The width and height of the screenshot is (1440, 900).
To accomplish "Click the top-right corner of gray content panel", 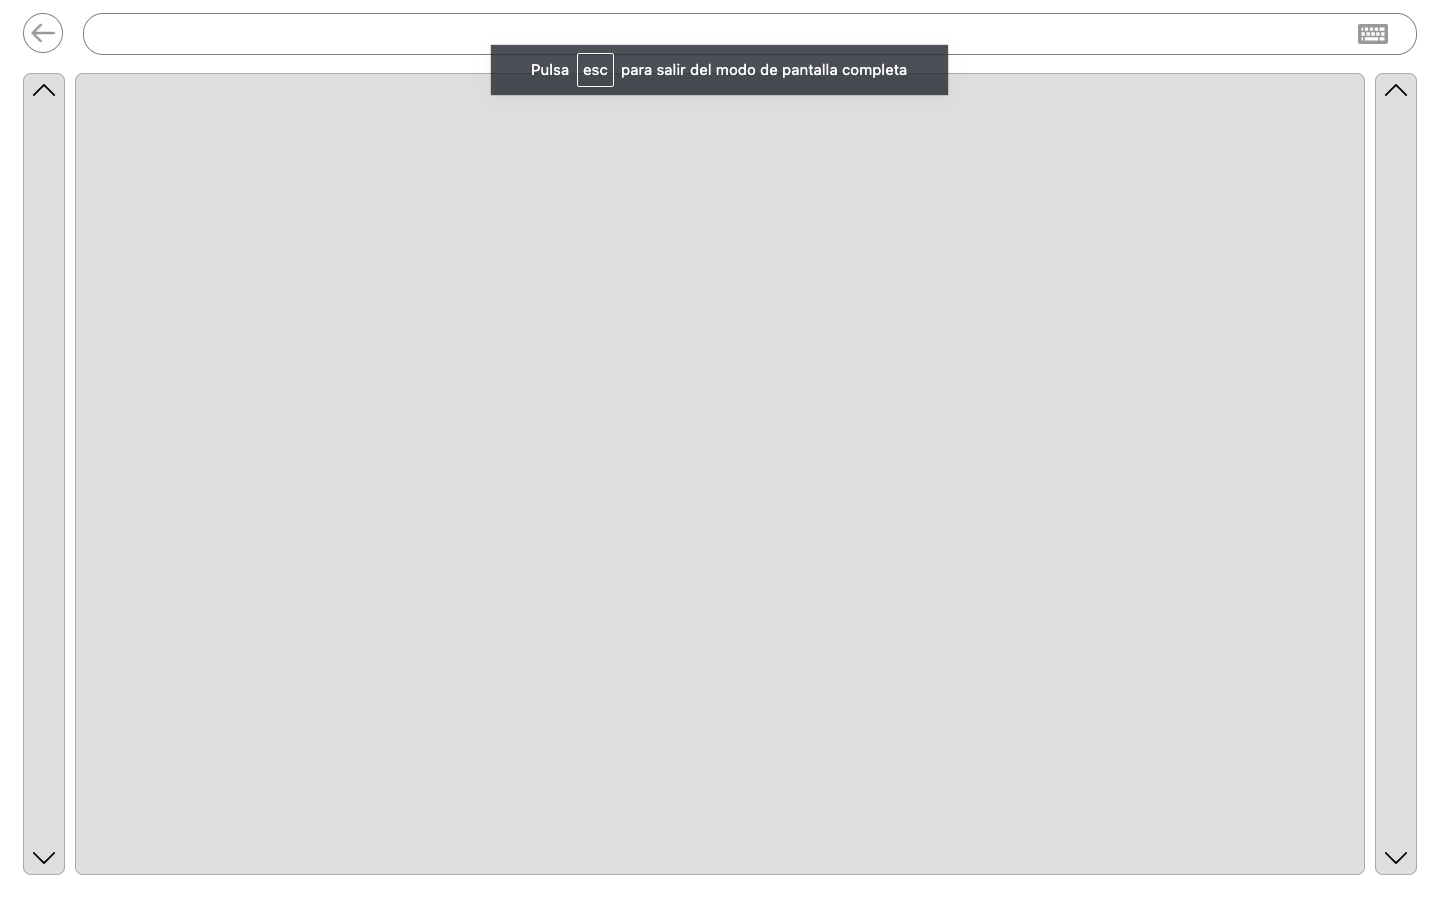I will [x=1358, y=80].
